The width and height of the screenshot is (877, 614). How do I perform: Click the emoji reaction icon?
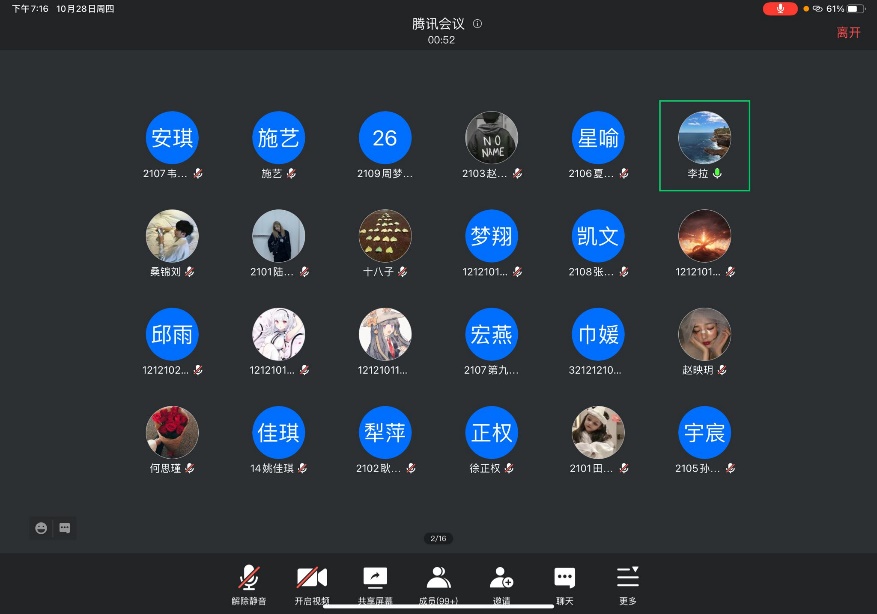tap(41, 528)
